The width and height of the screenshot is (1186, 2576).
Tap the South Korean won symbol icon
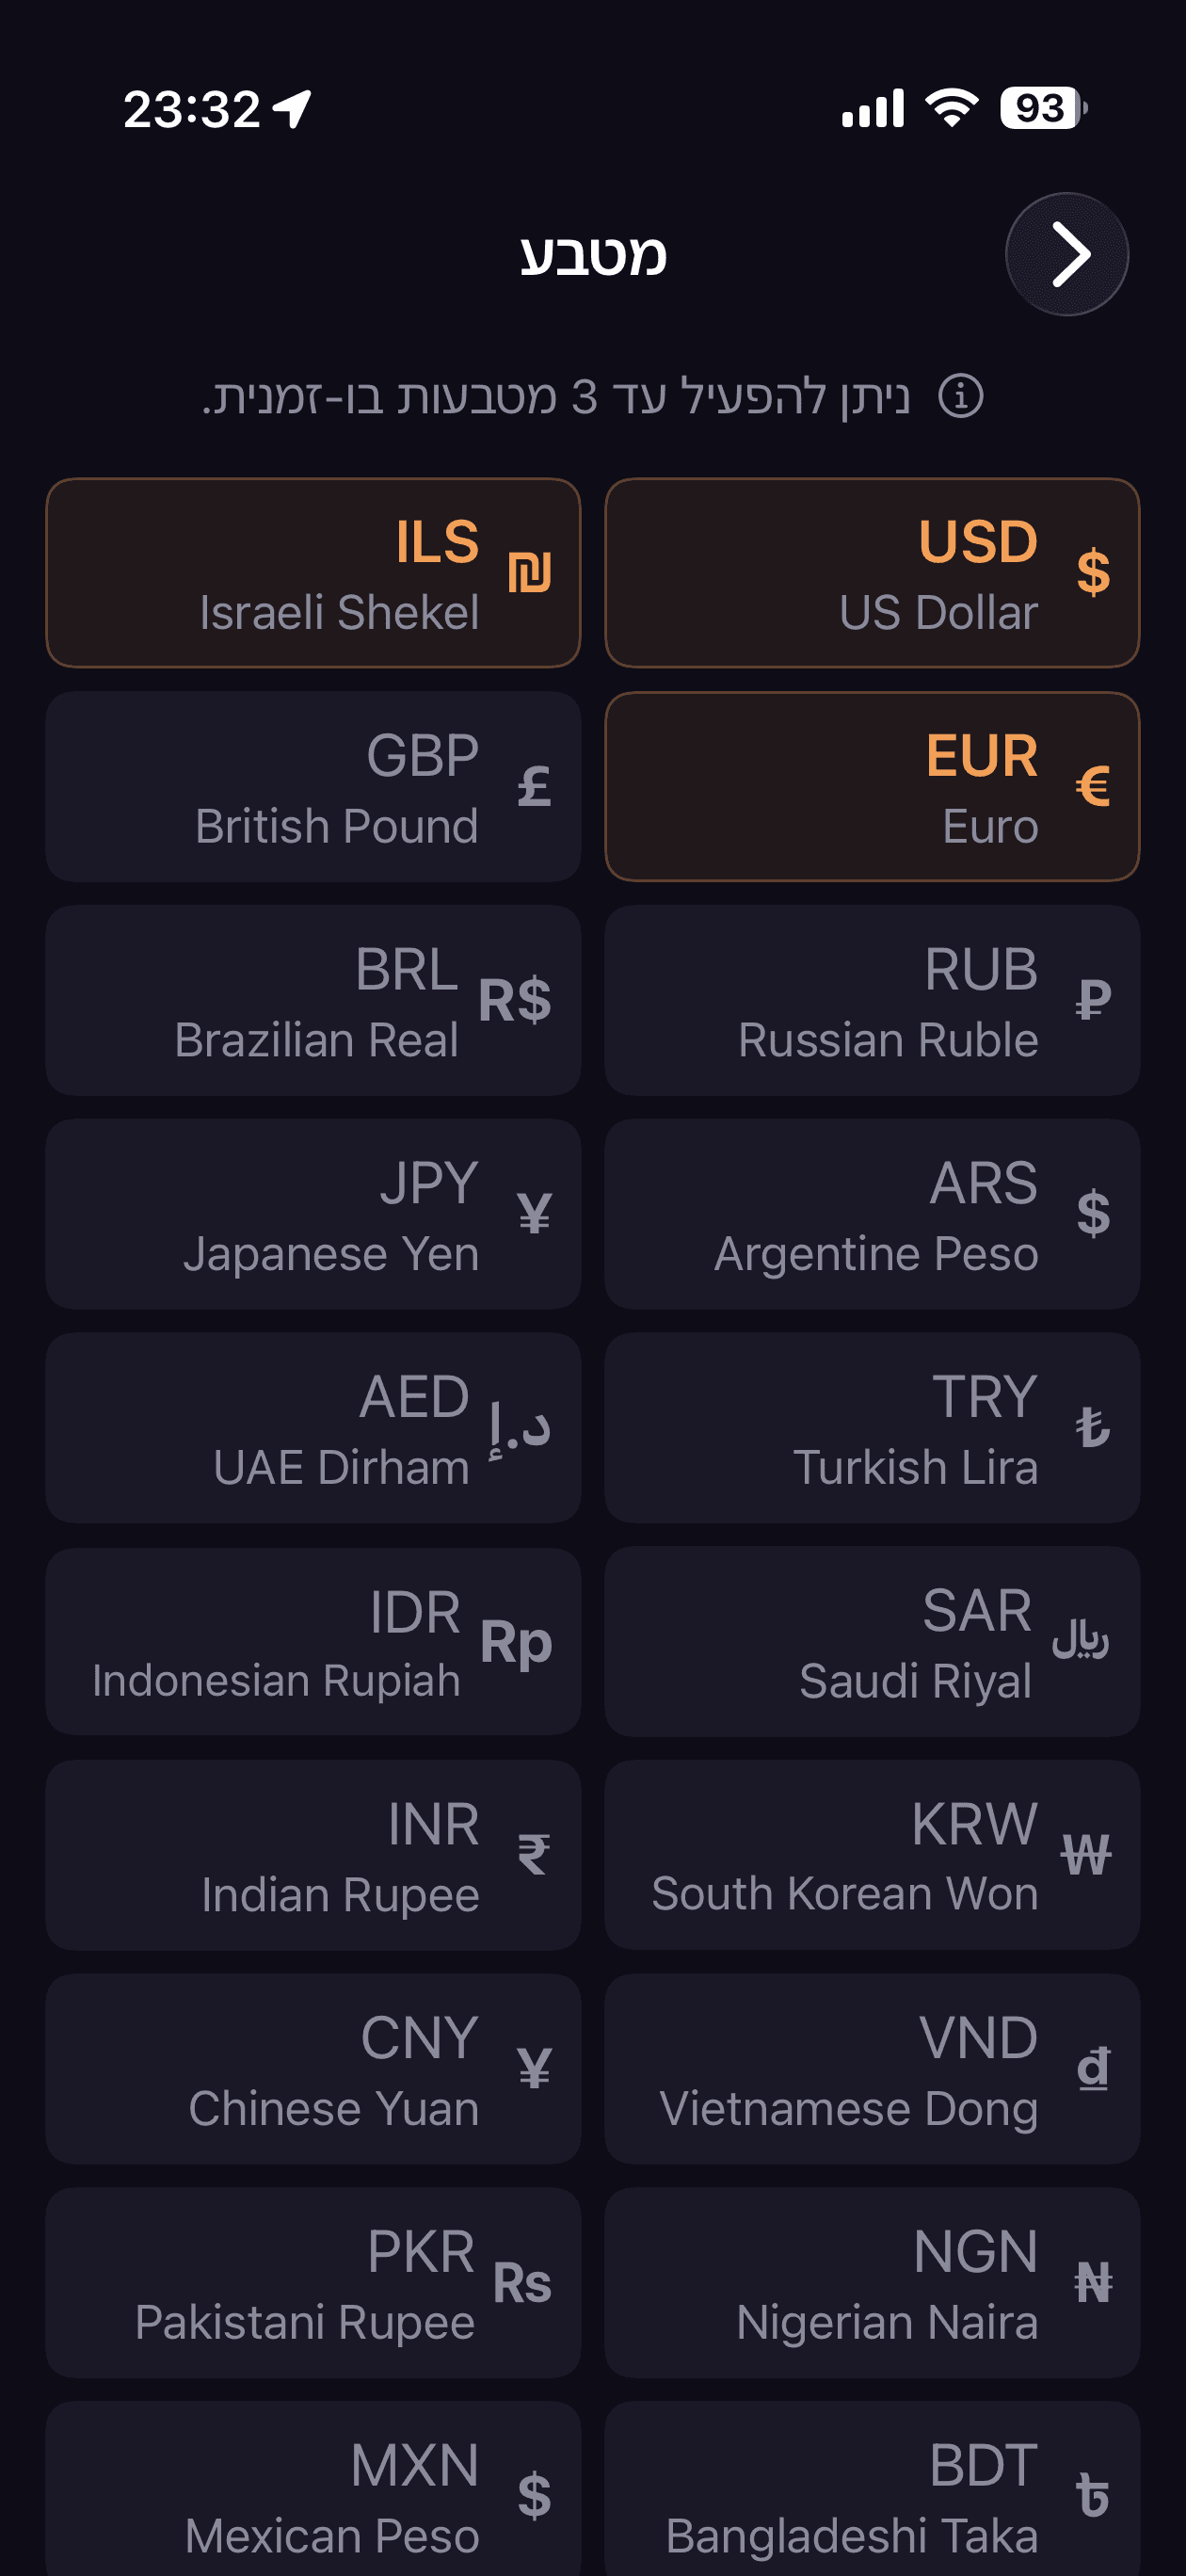(x=1086, y=1854)
